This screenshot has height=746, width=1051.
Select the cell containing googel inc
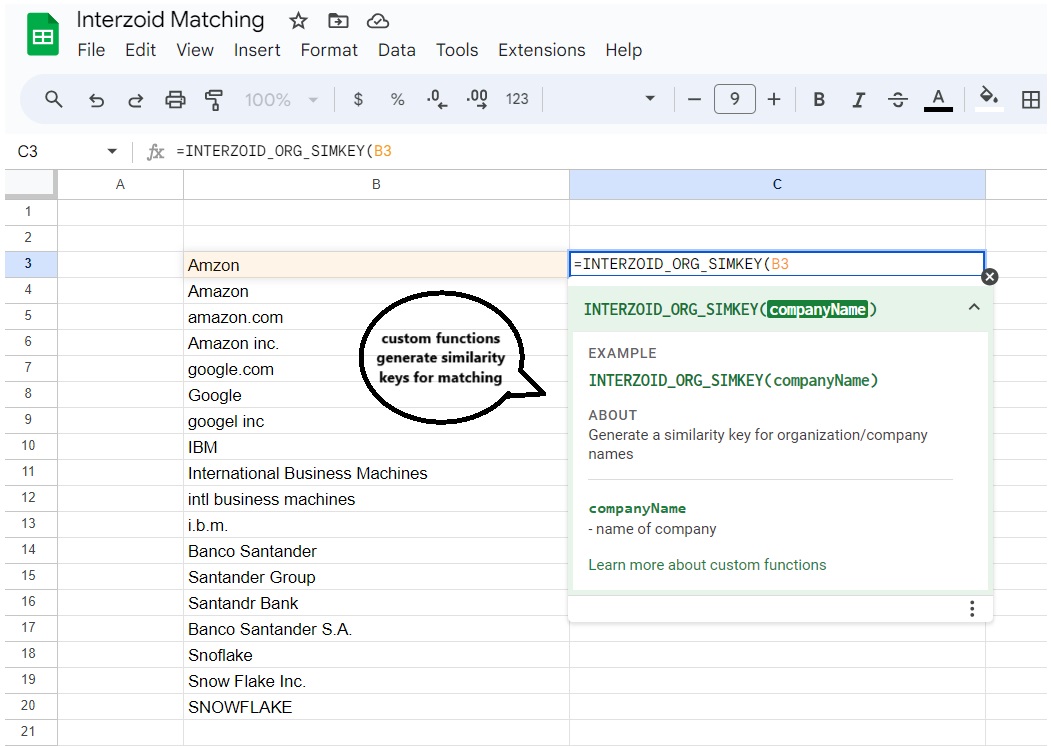coord(376,421)
